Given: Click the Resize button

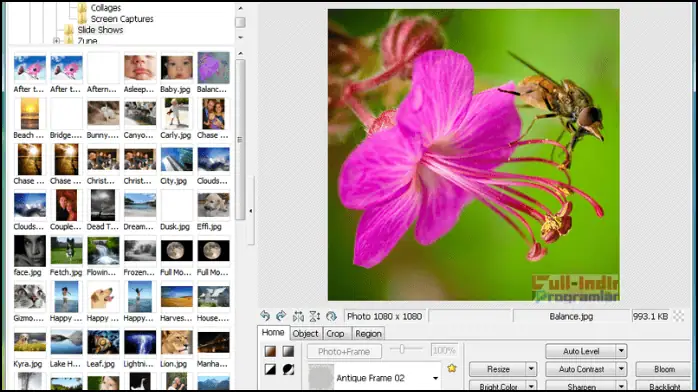Looking at the screenshot, I should pos(498,369).
